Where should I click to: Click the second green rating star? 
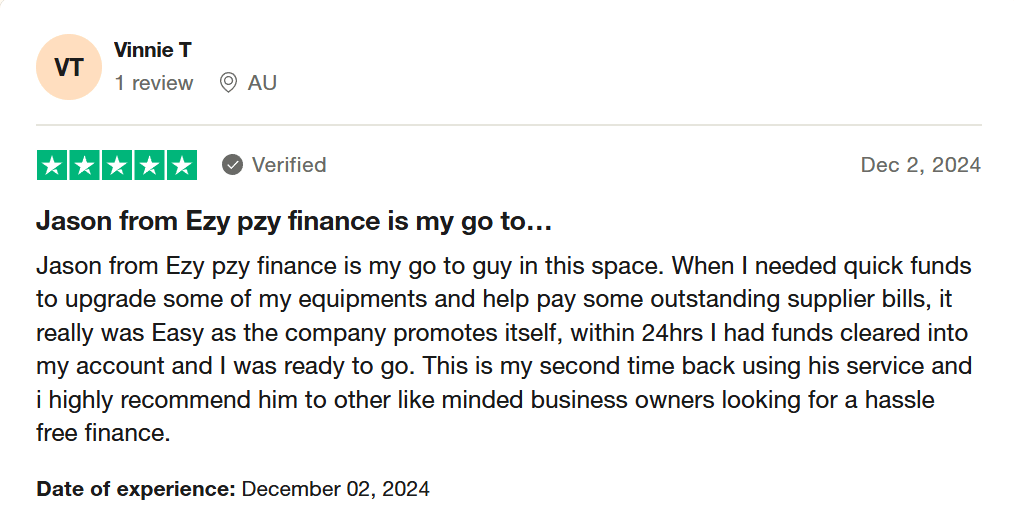coord(85,165)
